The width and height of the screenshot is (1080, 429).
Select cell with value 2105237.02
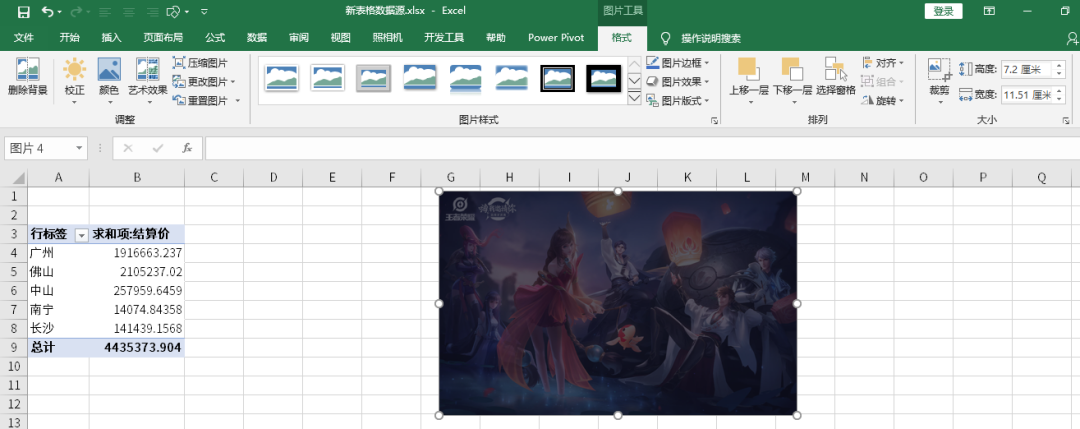click(x=137, y=271)
